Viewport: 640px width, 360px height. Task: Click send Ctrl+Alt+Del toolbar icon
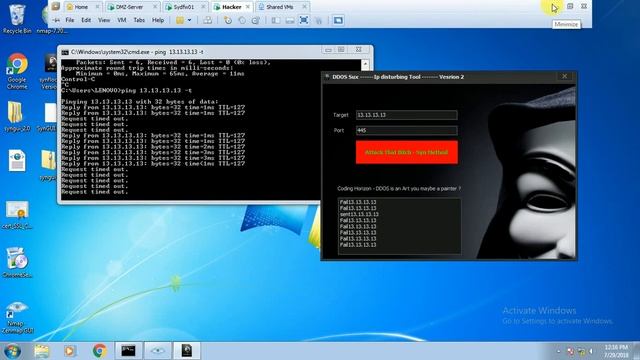coord(207,20)
